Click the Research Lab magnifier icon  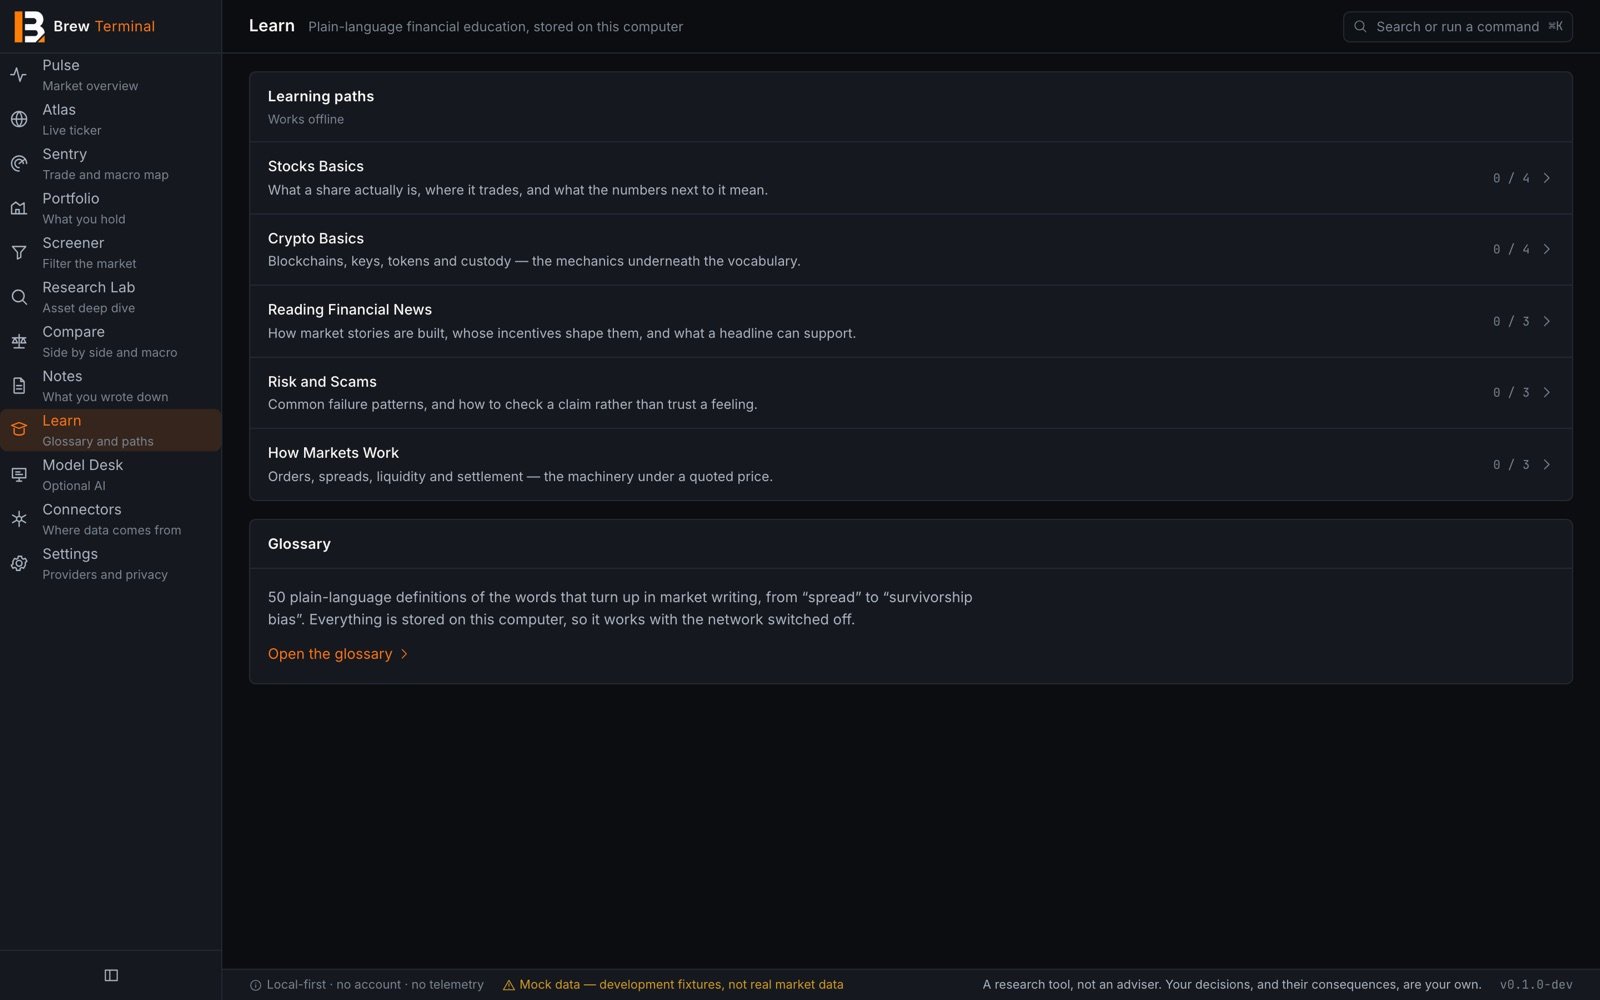[x=19, y=297]
